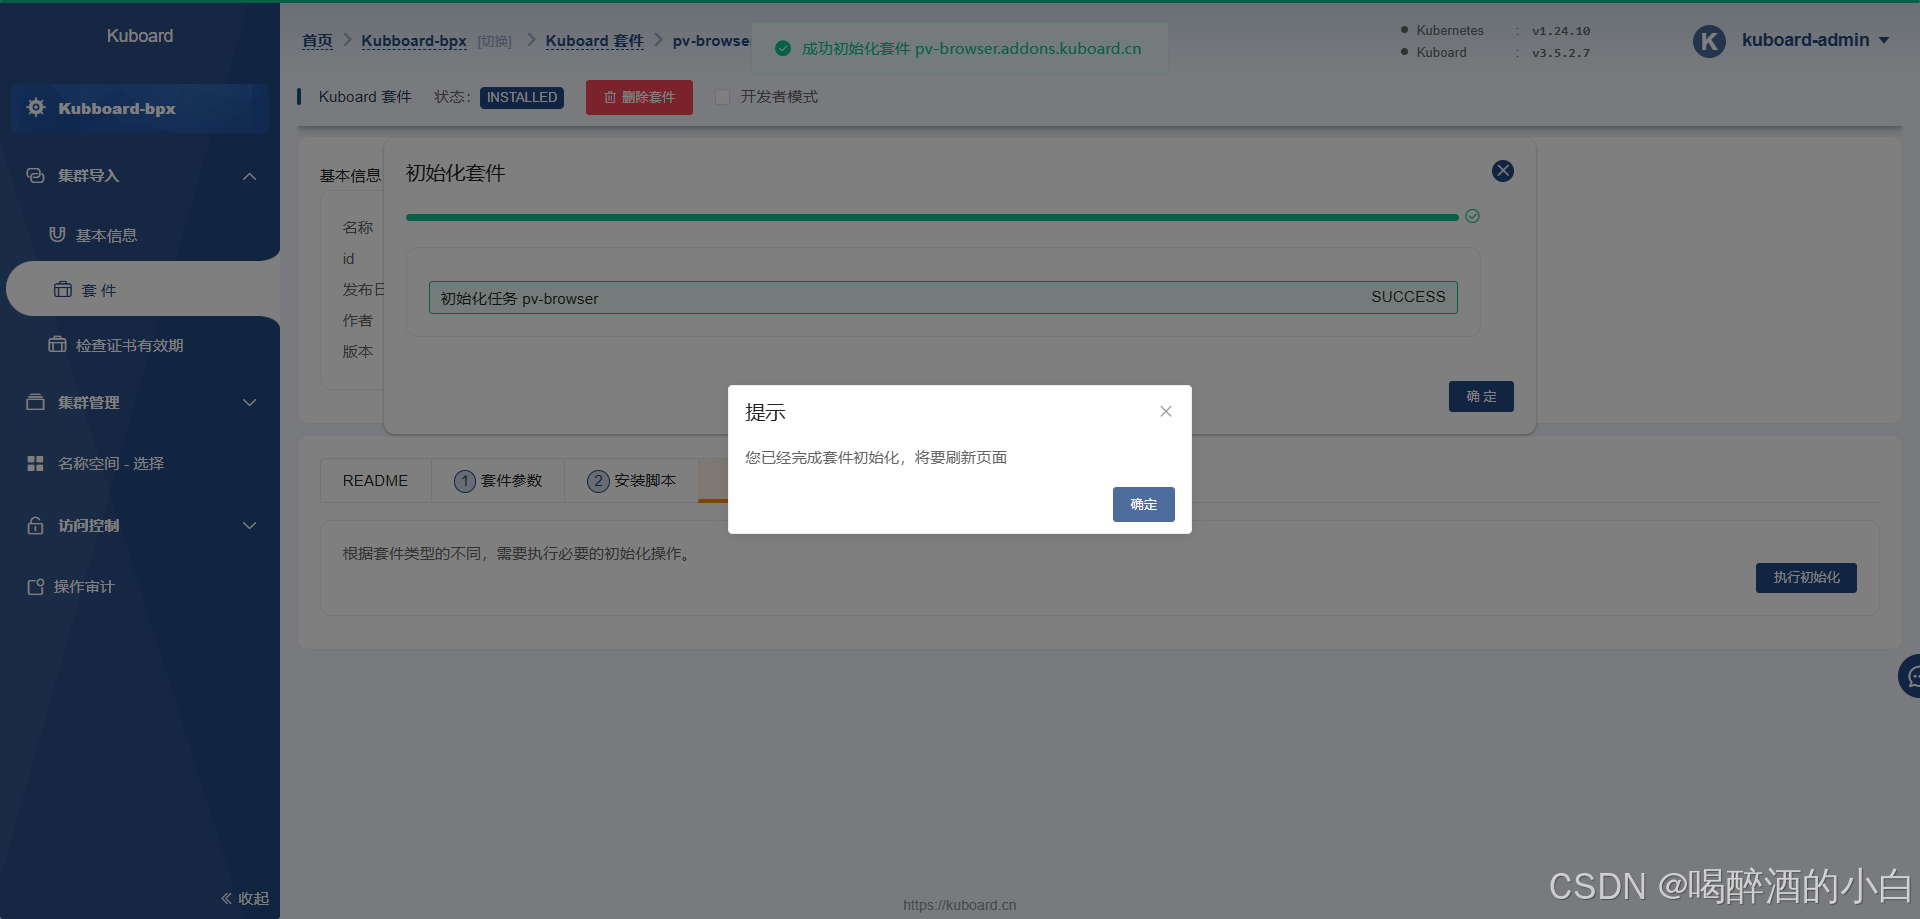Click the 访问控制 lock icon
Image resolution: width=1920 pixels, height=919 pixels.
35,525
